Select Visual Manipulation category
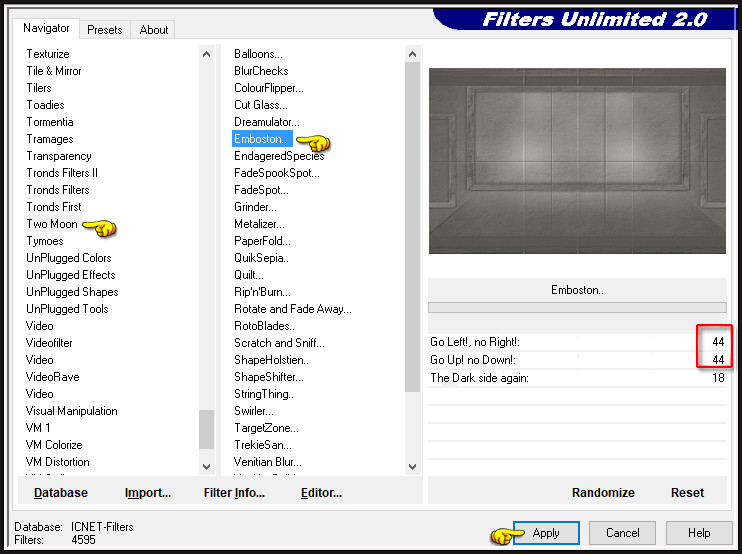The height and width of the screenshot is (554, 742). coord(71,411)
